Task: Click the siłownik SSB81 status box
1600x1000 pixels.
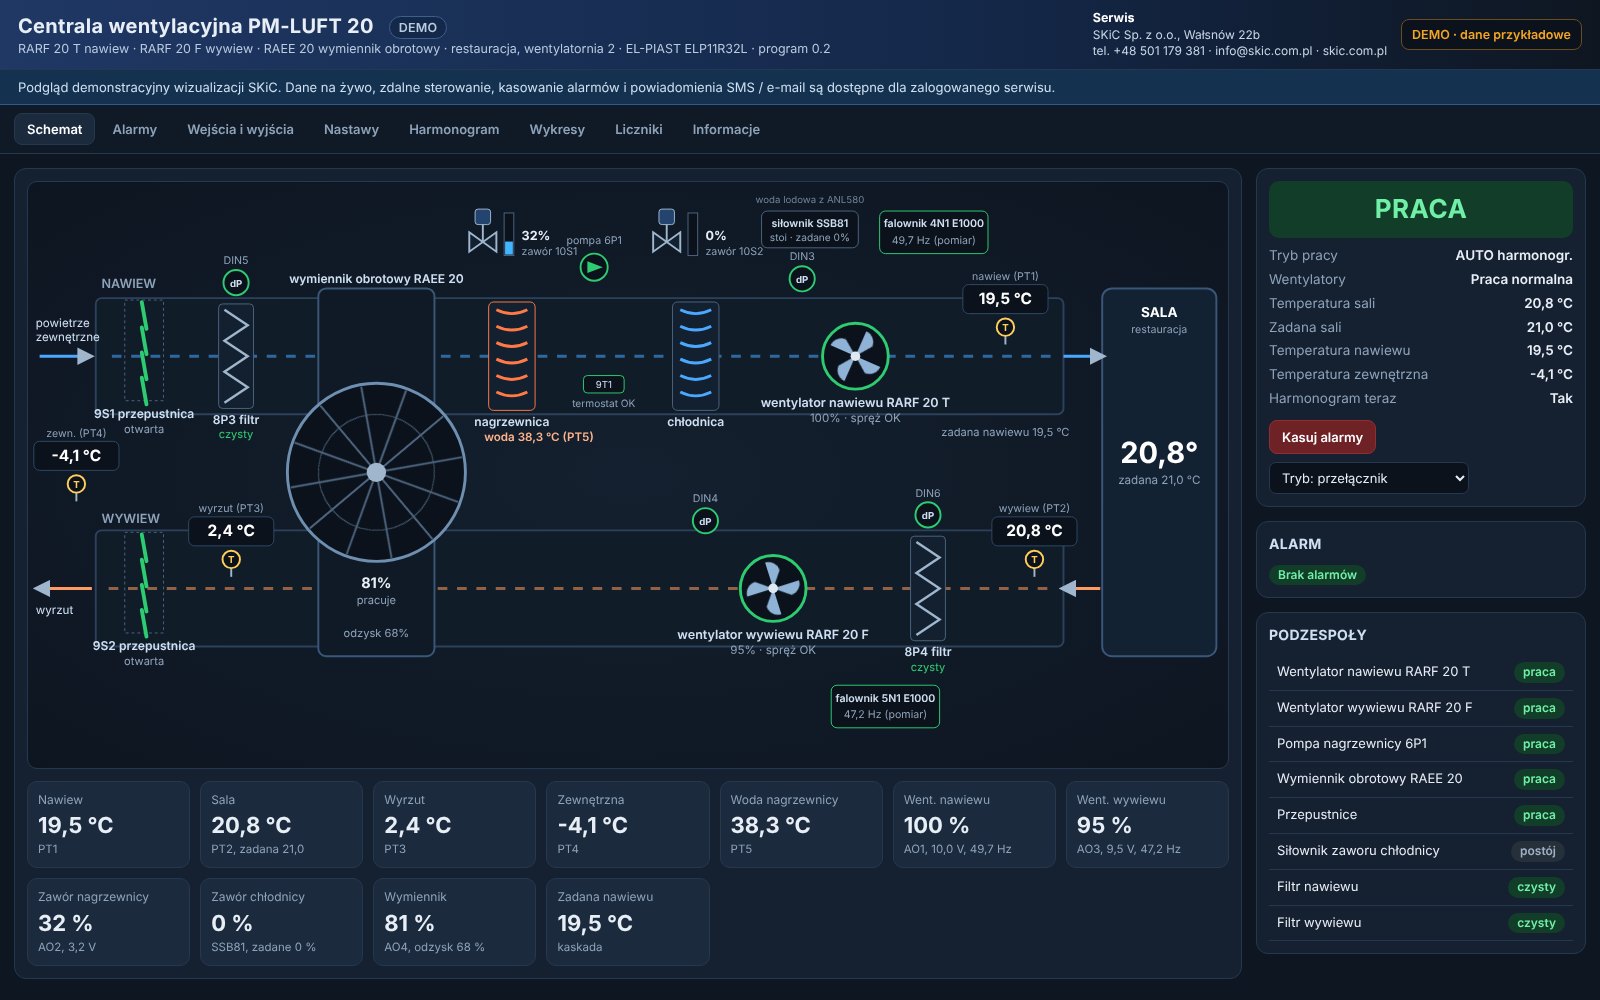Action: [x=810, y=229]
